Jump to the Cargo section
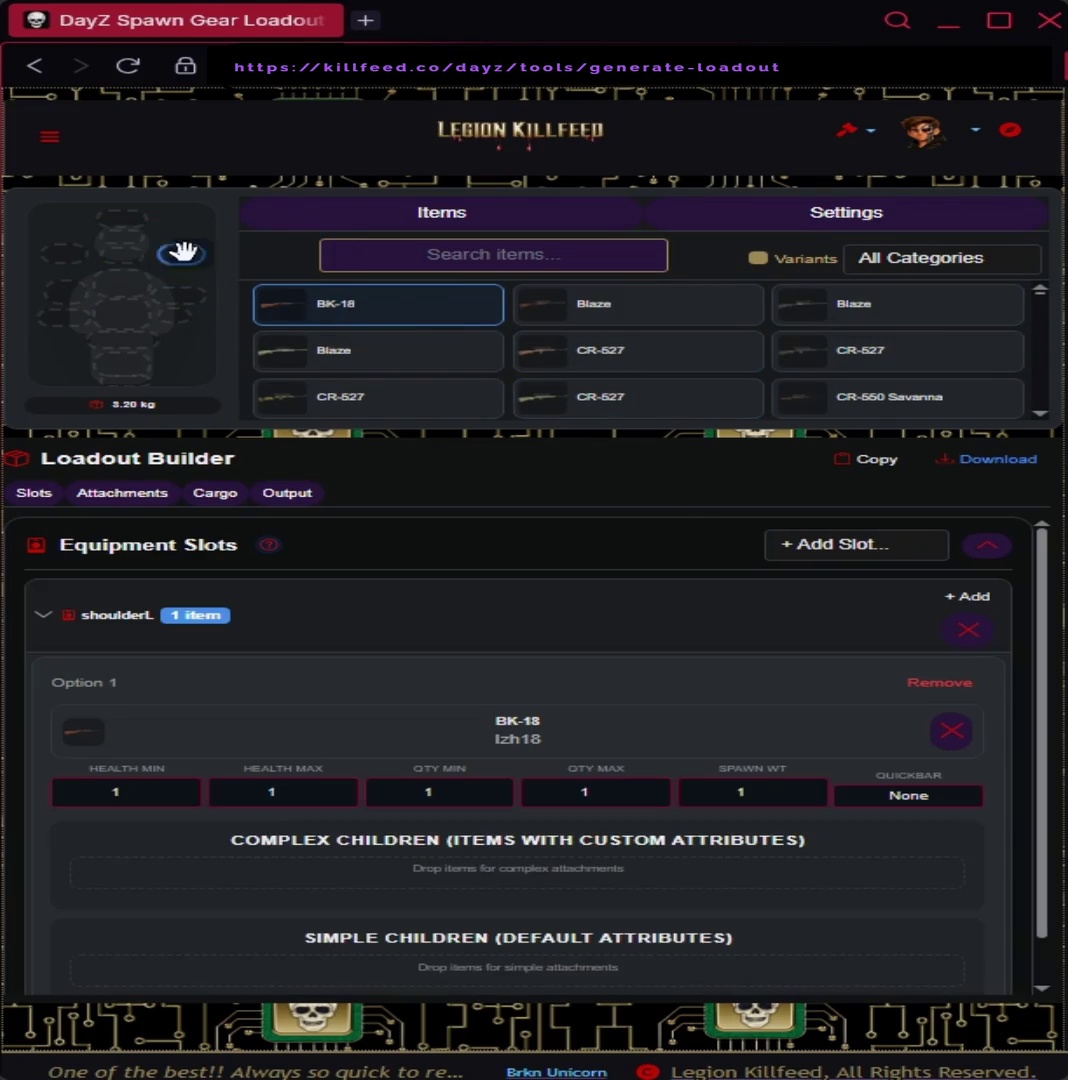The width and height of the screenshot is (1068, 1080). pyautogui.click(x=215, y=493)
